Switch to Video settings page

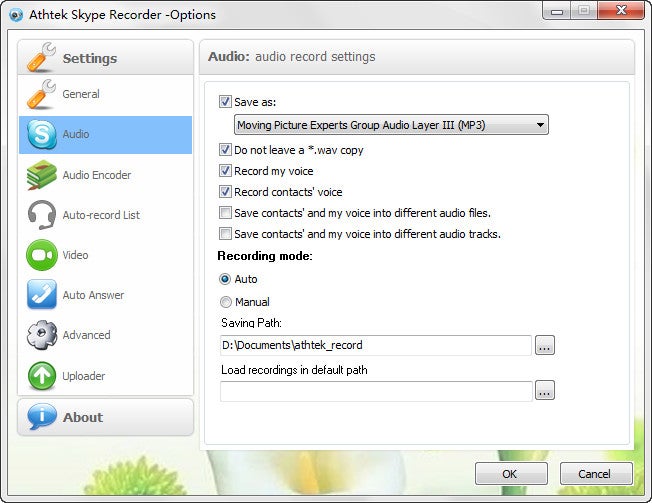105,255
